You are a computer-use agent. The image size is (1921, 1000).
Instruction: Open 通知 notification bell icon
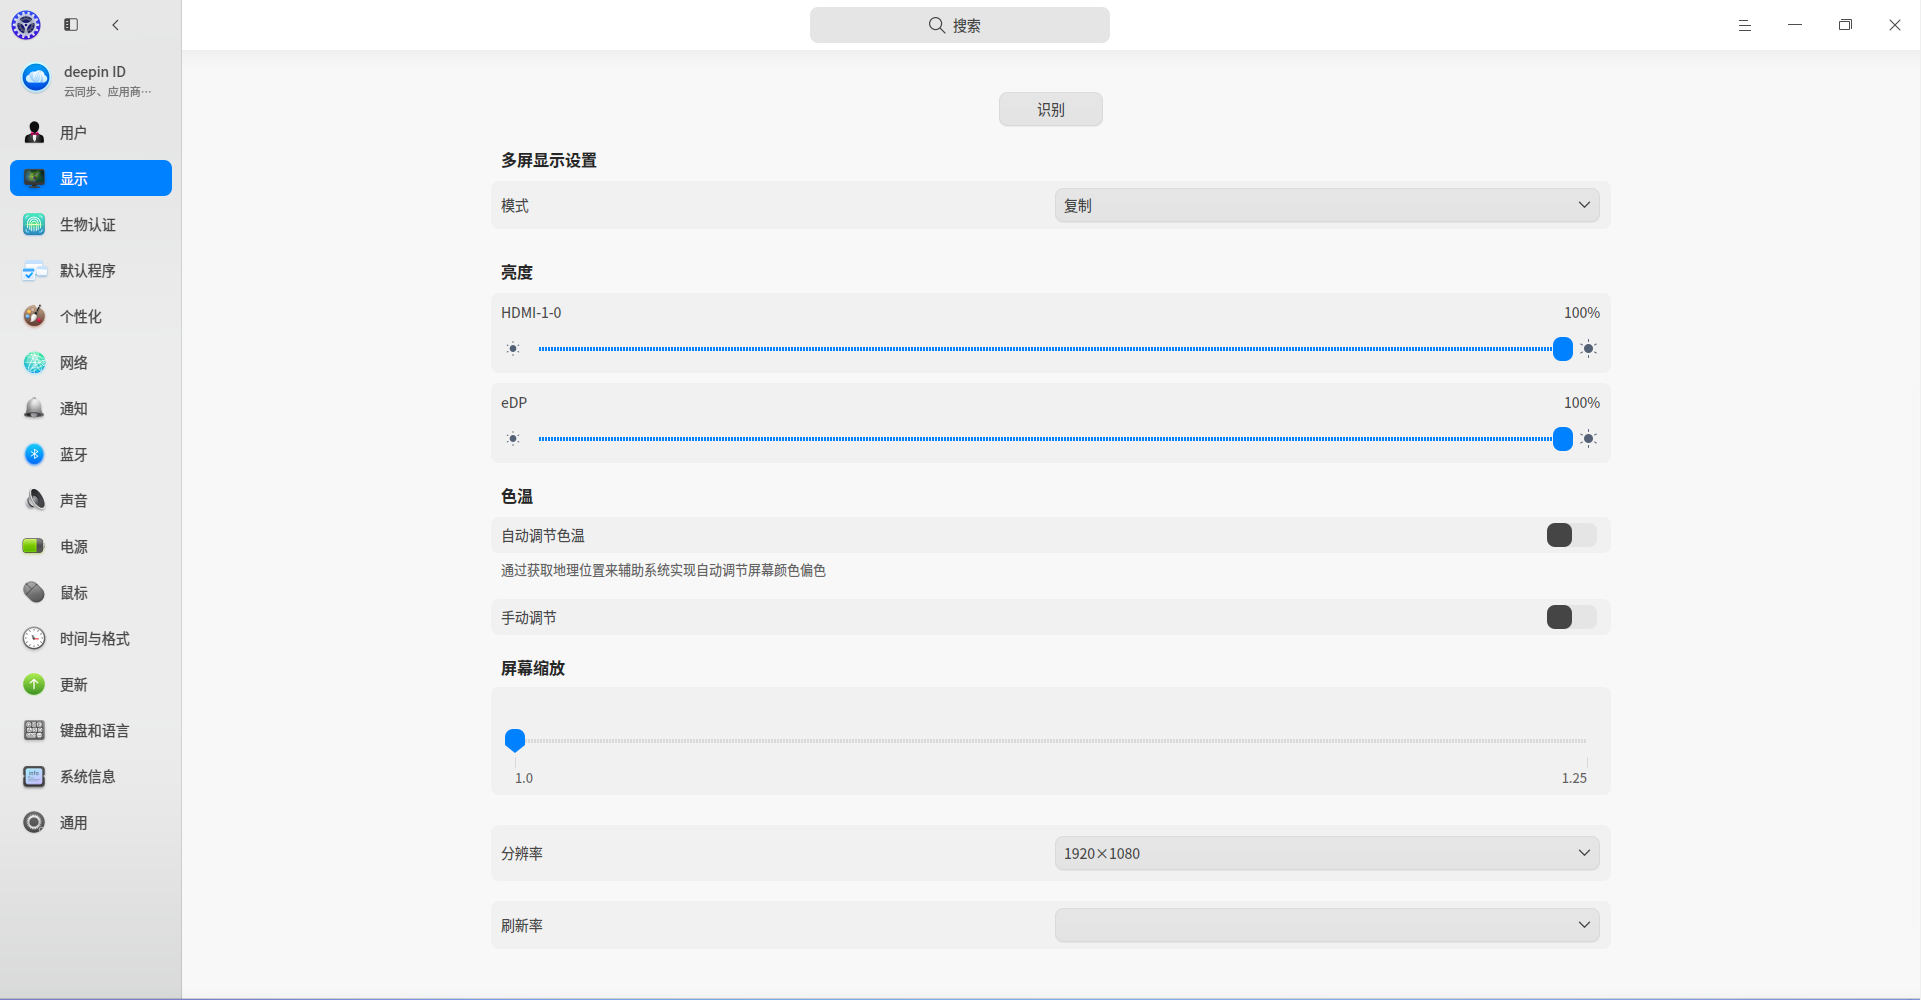(x=35, y=408)
